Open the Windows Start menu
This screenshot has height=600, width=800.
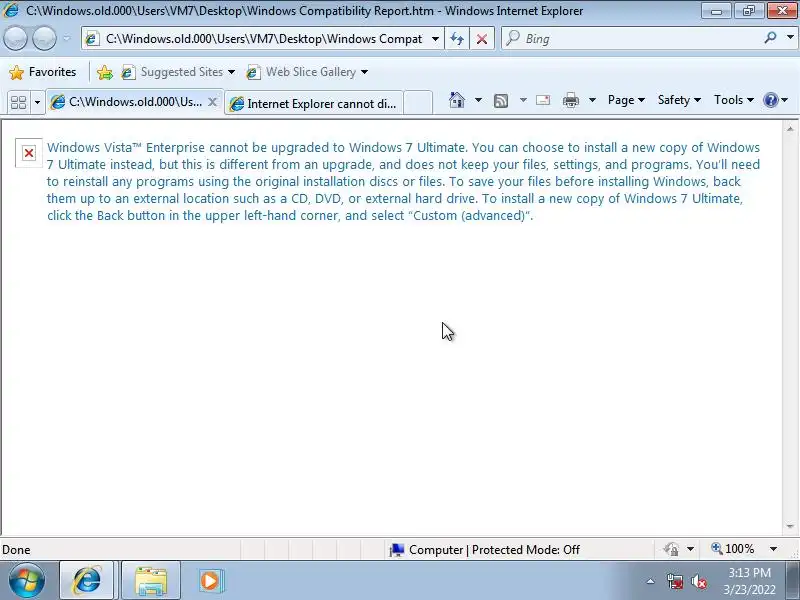click(26, 580)
